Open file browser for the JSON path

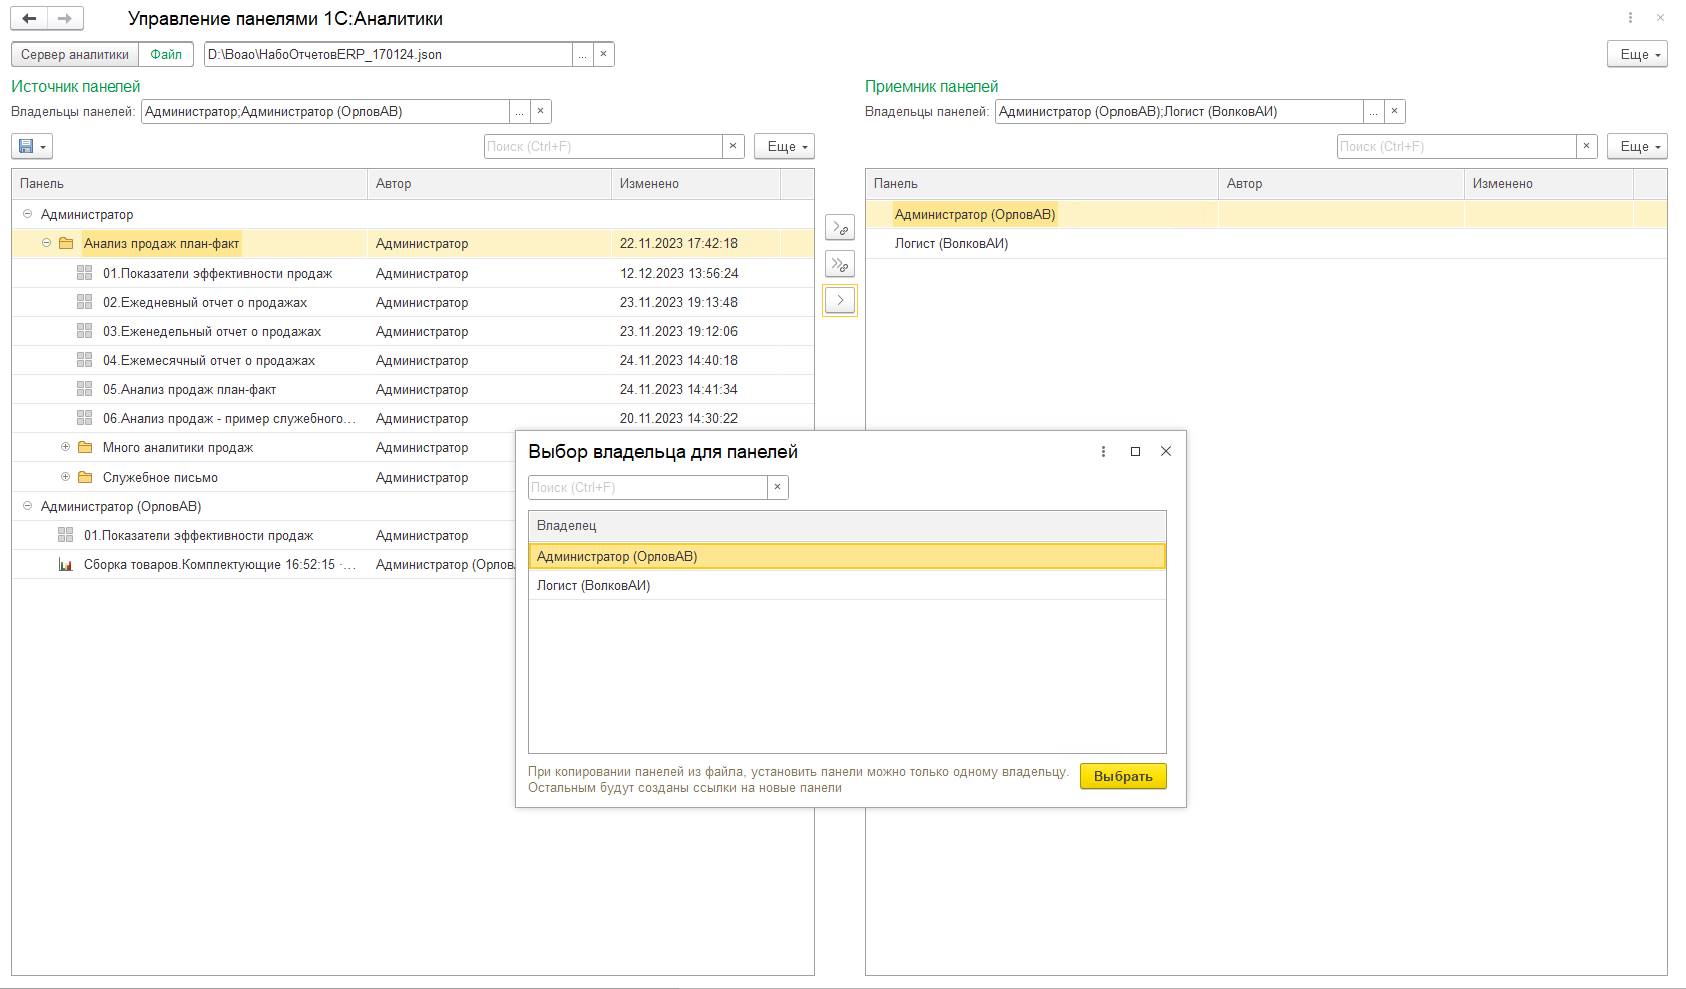582,55
